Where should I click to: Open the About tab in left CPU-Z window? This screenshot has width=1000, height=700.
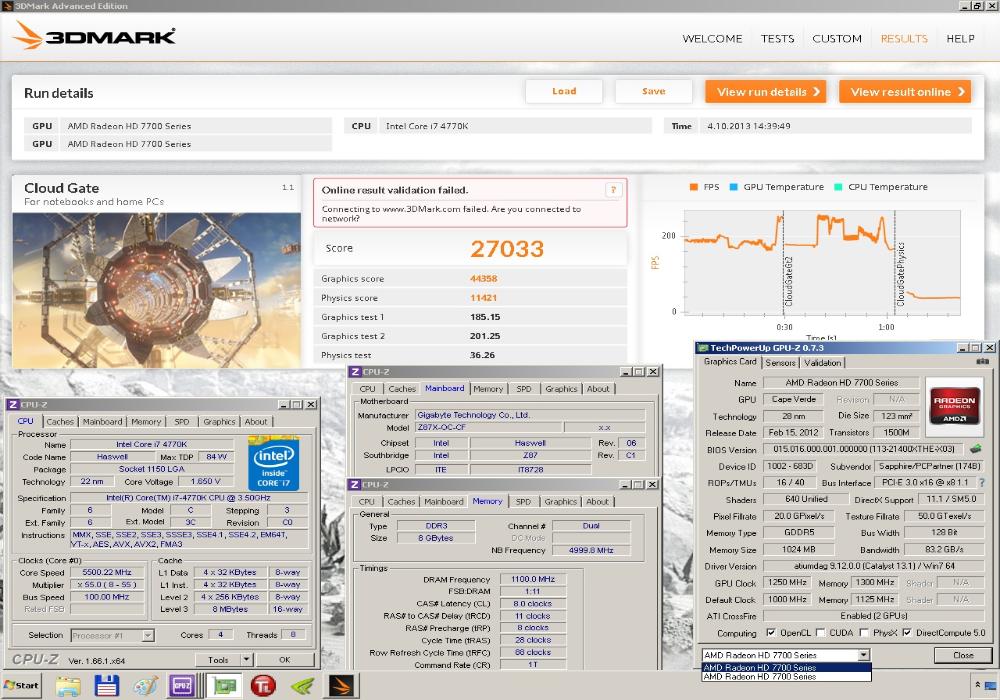[x=256, y=421]
